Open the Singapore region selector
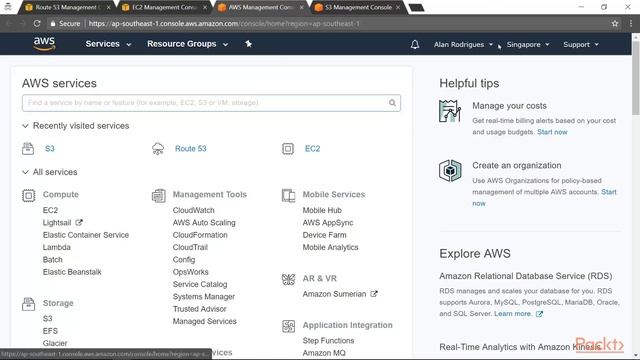640x360 pixels. 528,44
